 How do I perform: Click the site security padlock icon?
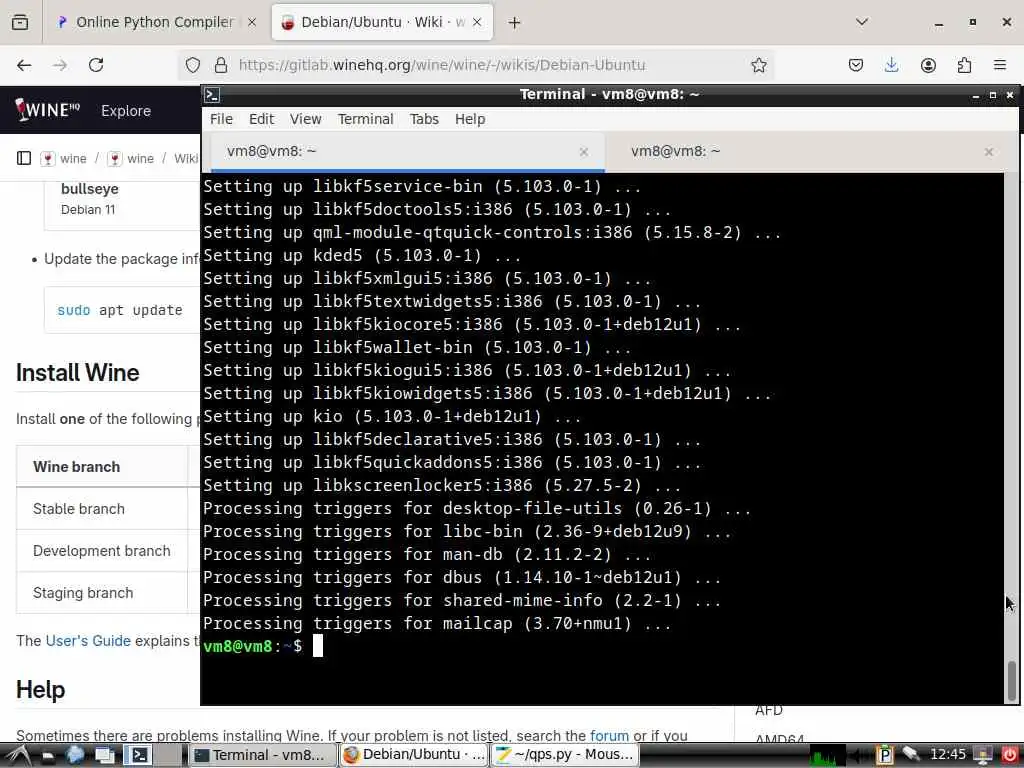click(x=221, y=65)
